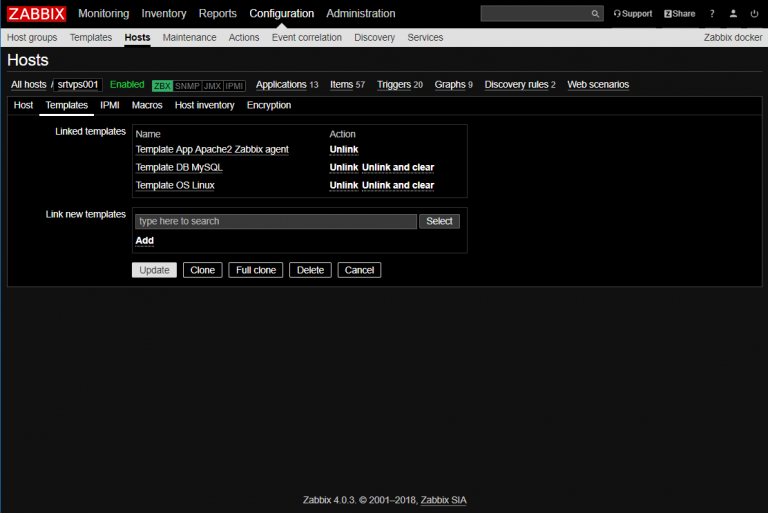Click the Zabbix docker server name

[x=733, y=38]
